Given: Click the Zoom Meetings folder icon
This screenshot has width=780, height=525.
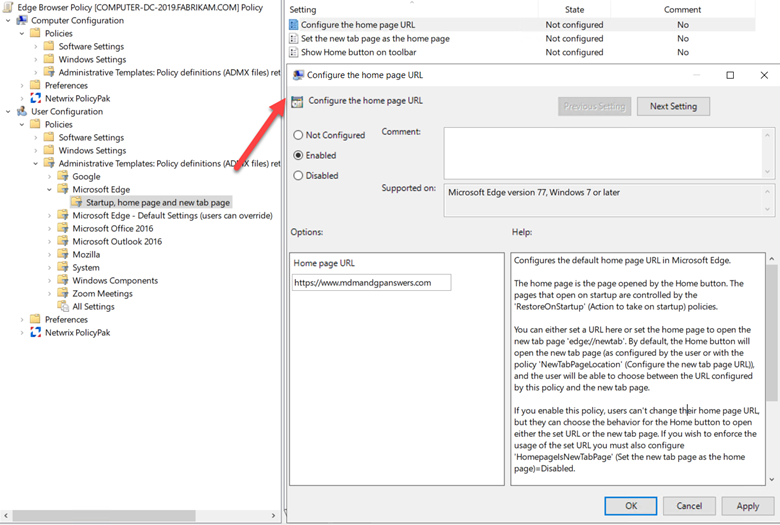Looking at the screenshot, I should click(x=63, y=293).
